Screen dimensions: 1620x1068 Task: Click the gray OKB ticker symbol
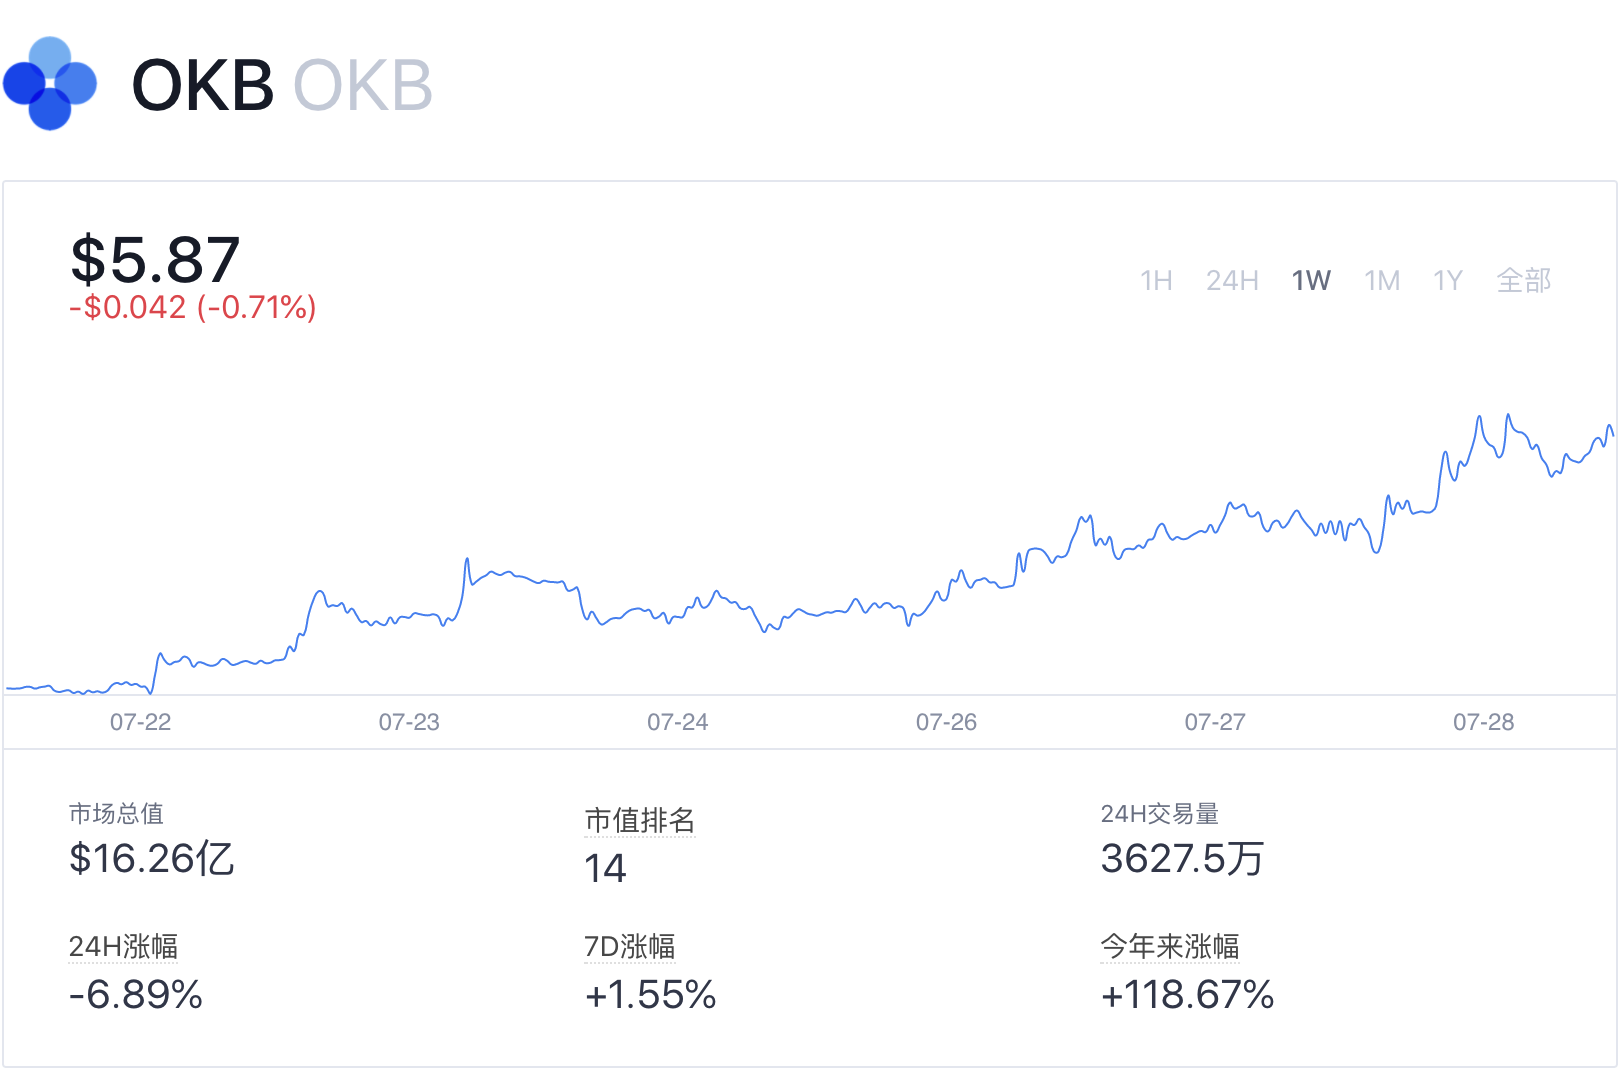coord(363,85)
